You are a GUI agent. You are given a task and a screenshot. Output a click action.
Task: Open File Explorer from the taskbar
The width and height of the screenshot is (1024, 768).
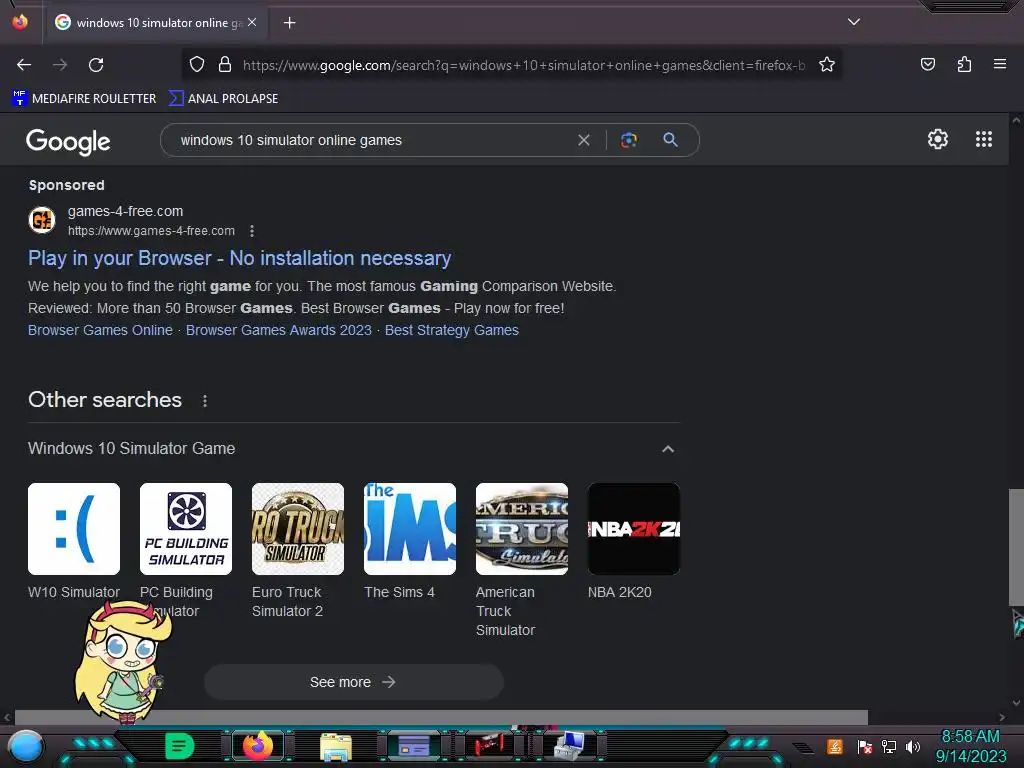click(336, 746)
